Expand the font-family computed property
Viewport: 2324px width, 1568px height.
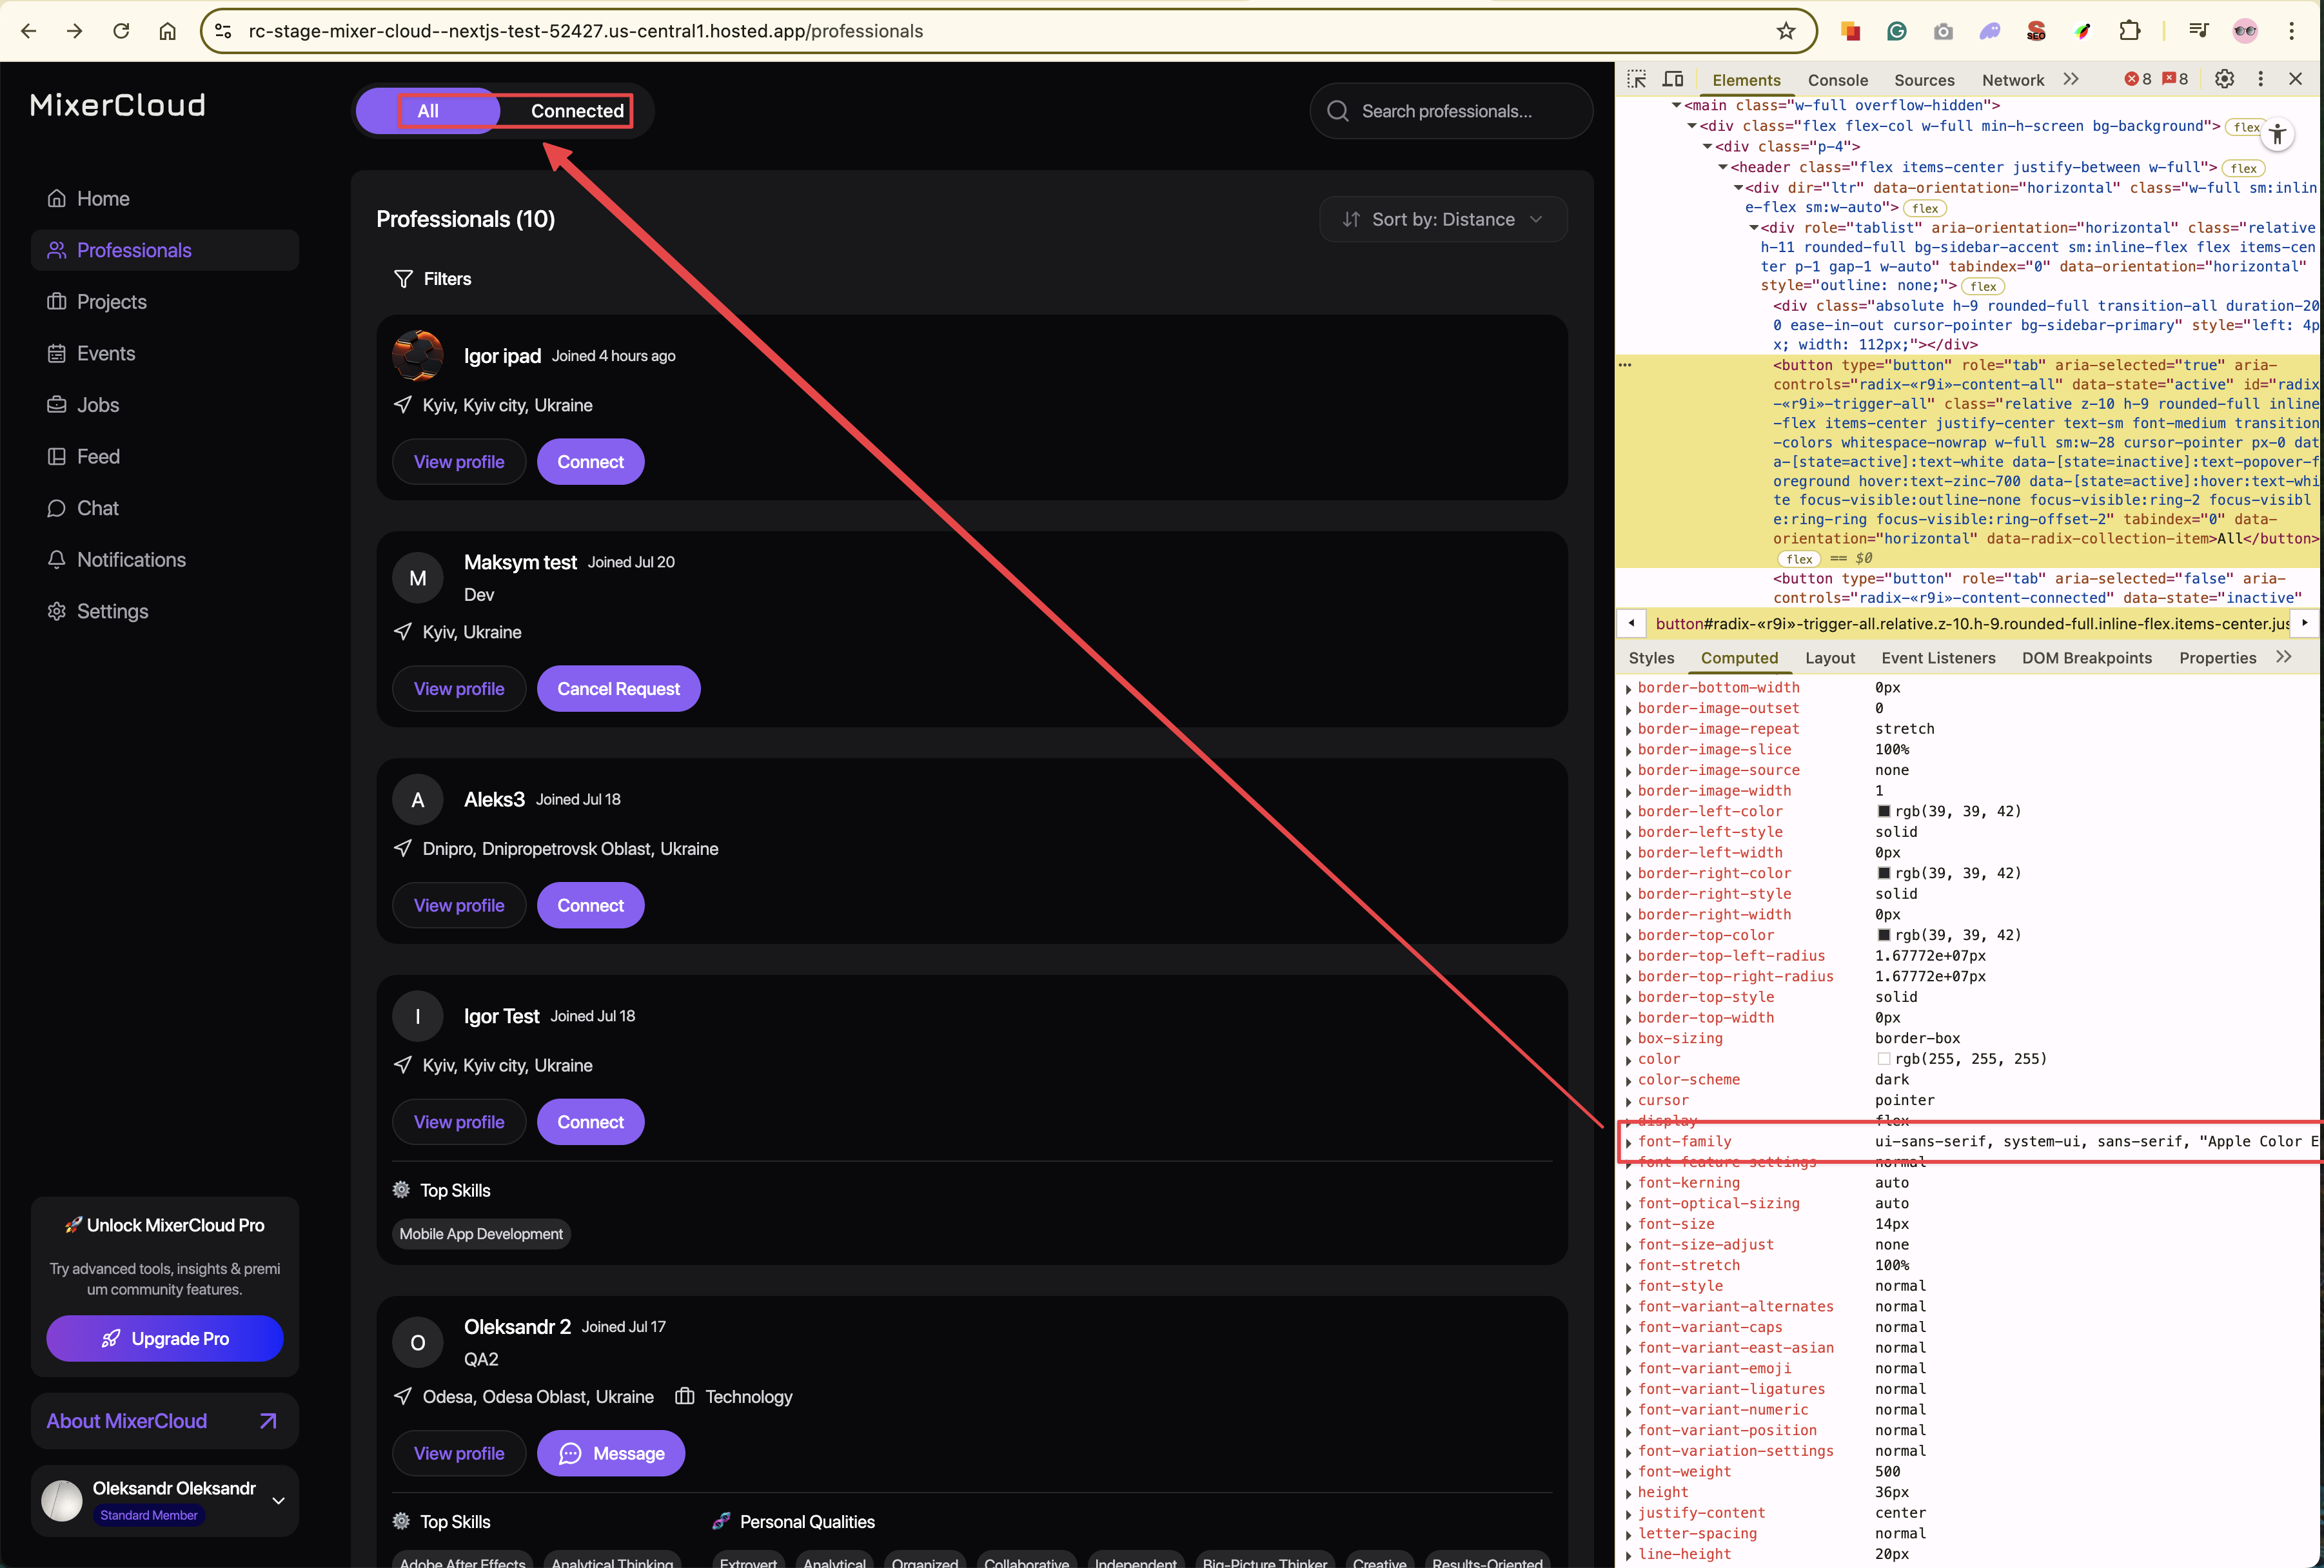coord(1629,1142)
